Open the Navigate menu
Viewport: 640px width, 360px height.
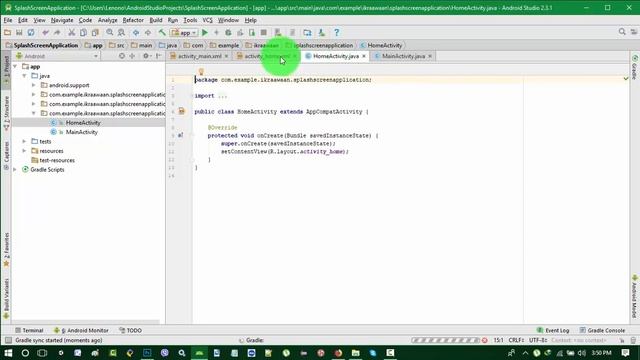[x=62, y=20]
